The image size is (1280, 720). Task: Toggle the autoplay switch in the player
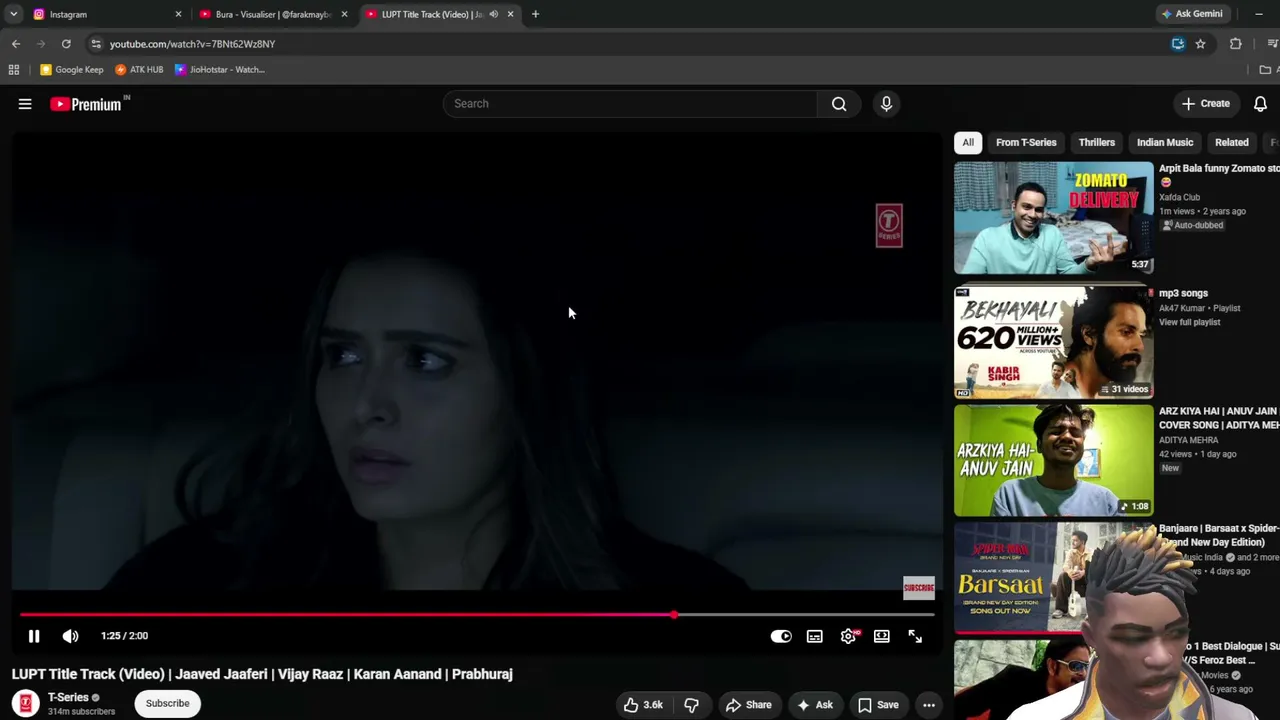click(781, 636)
